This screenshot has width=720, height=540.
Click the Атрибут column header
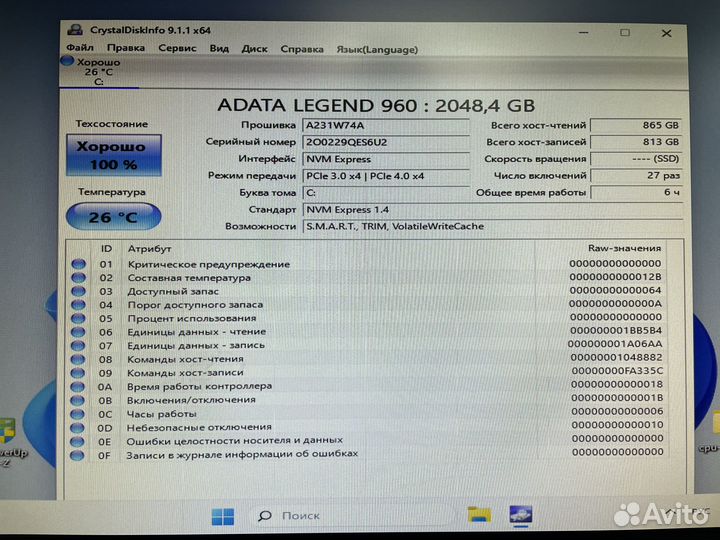coord(149,249)
